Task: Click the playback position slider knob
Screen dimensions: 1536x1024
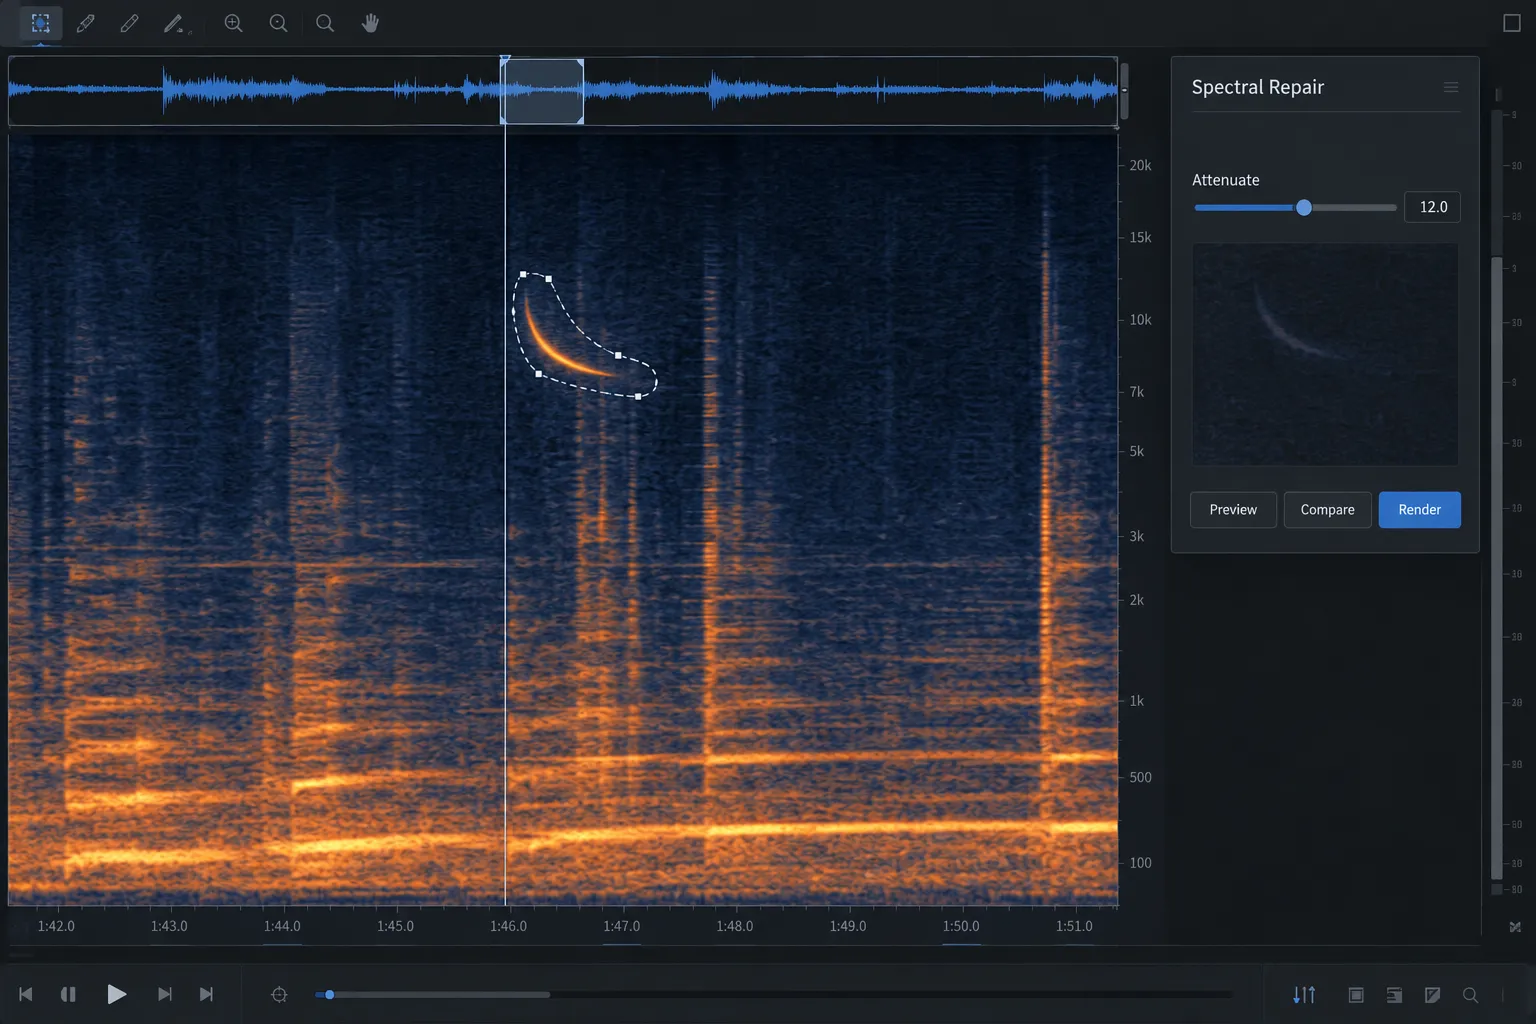Action: coord(329,995)
